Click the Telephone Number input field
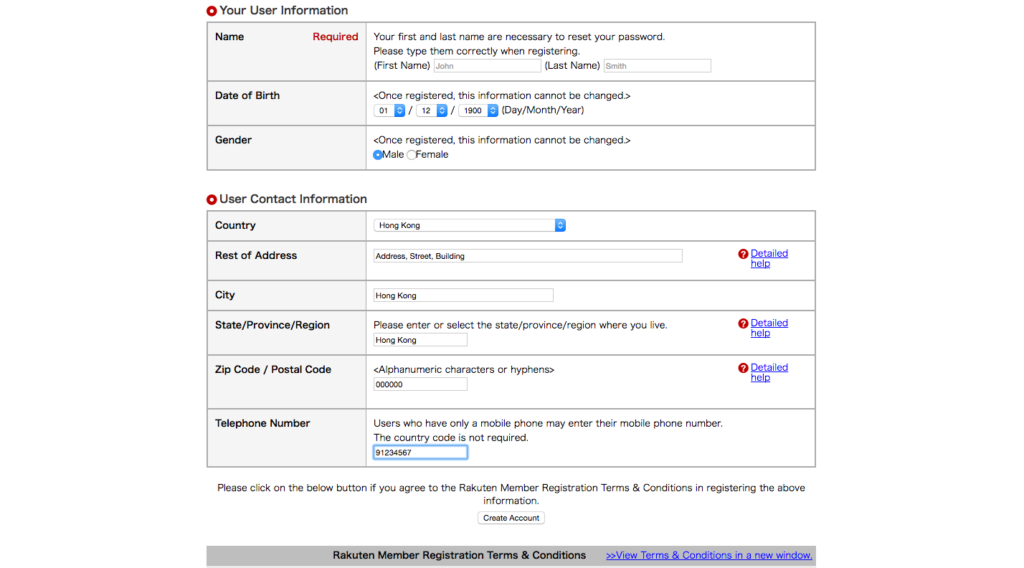Image resolution: width=1024 pixels, height=568 pixels. (420, 452)
